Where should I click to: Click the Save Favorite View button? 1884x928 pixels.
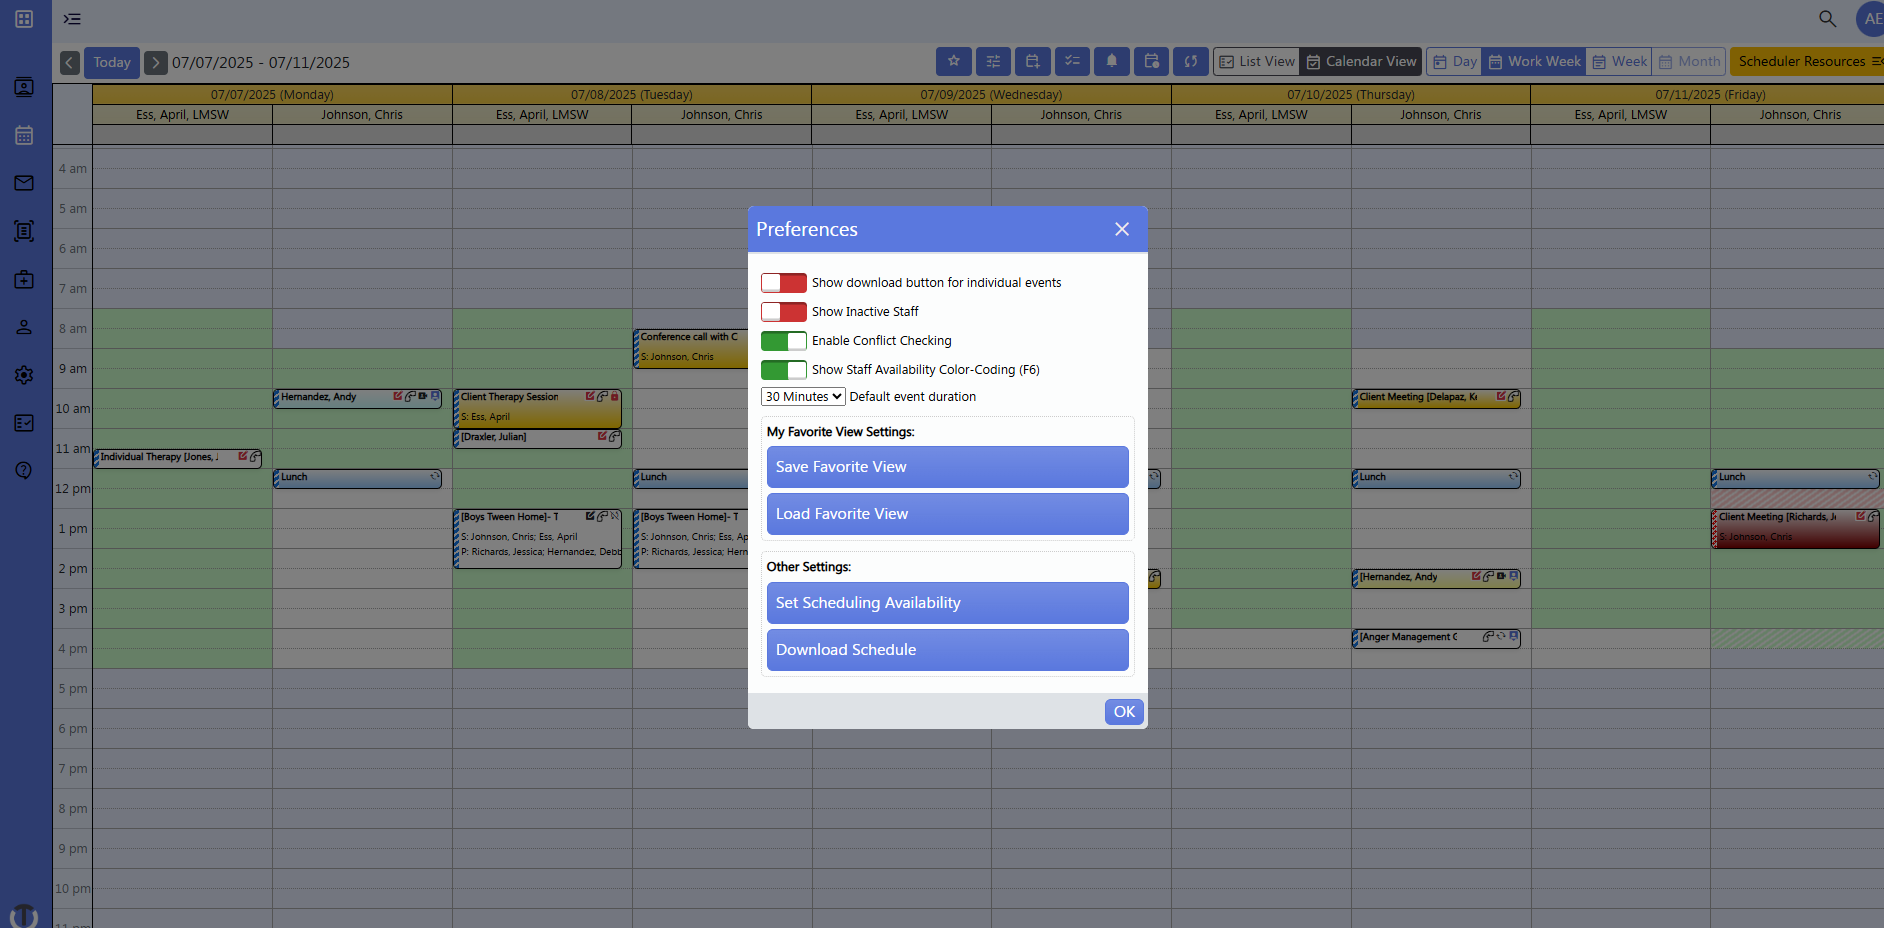pyautogui.click(x=948, y=467)
